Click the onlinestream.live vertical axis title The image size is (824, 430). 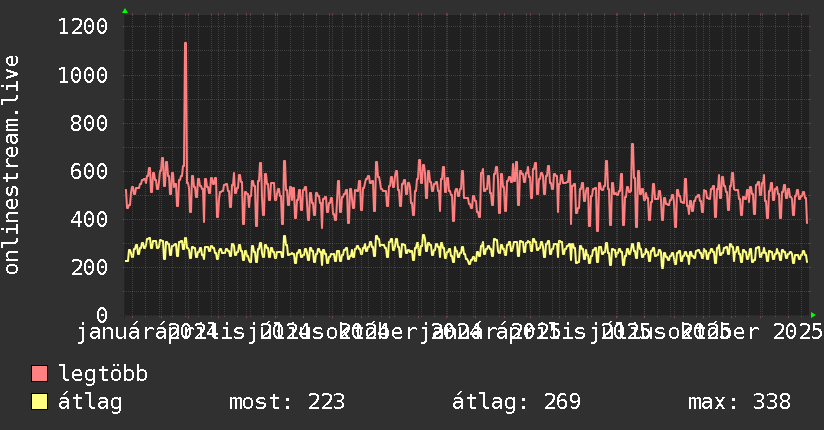[11, 165]
